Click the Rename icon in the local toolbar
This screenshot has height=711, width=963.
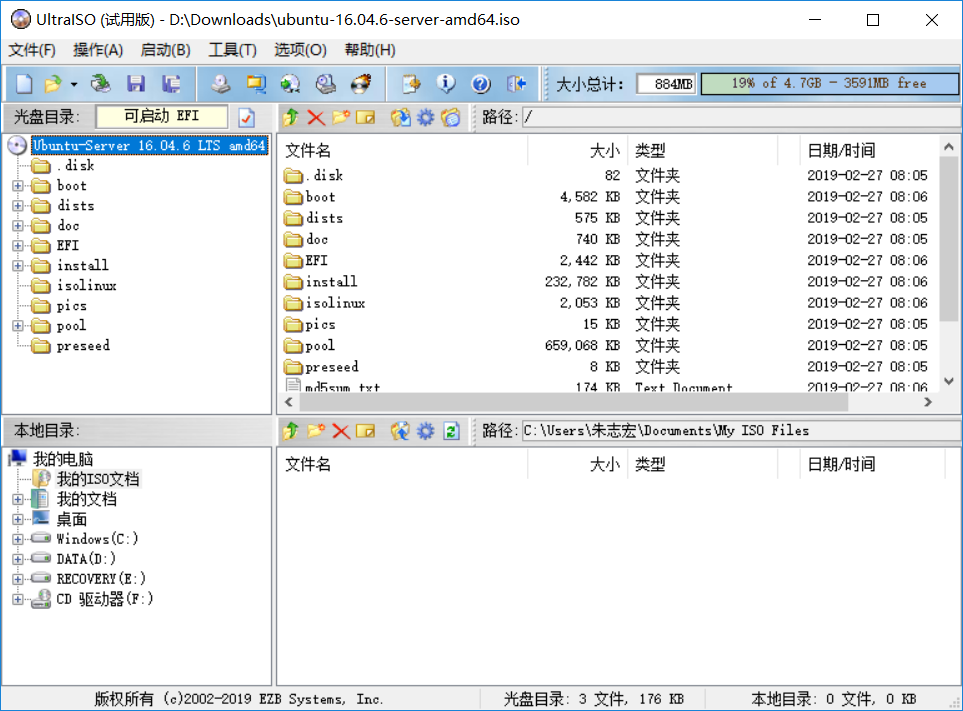click(365, 431)
